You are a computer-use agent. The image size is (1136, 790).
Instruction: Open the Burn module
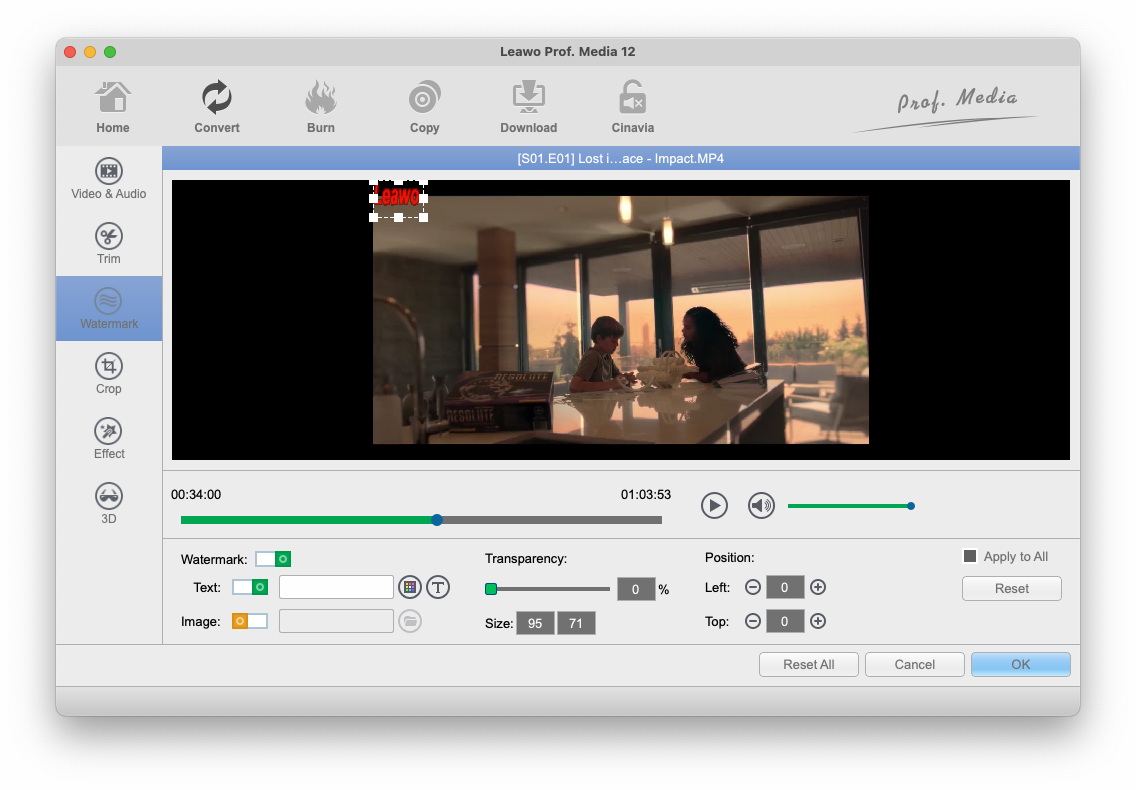[x=321, y=107]
